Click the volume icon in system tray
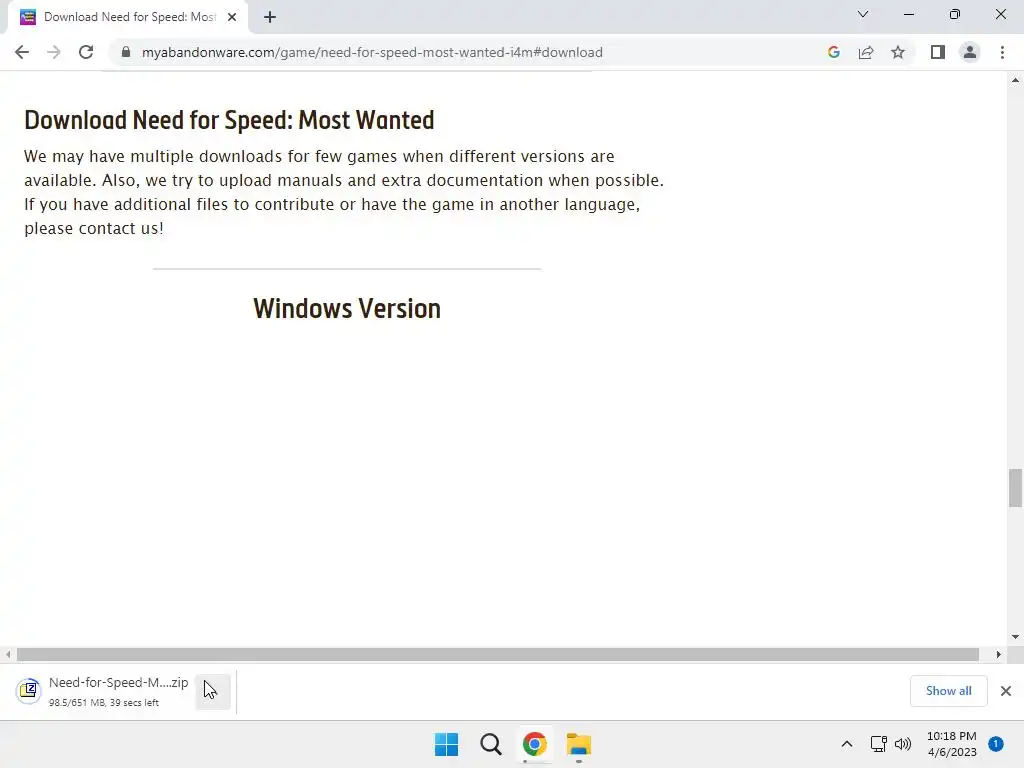The width and height of the screenshot is (1024, 768). point(903,744)
